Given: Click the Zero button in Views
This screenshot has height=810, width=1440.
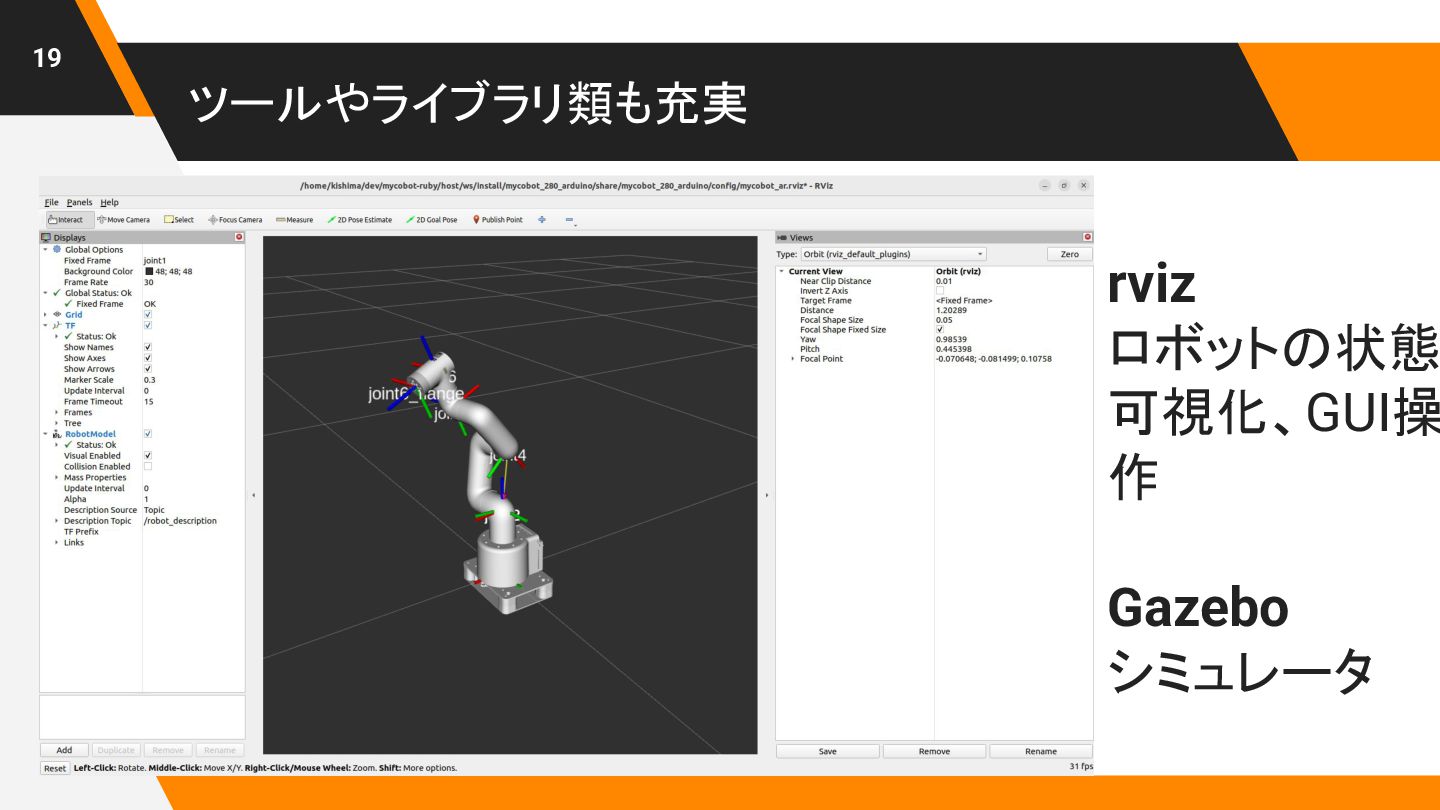Looking at the screenshot, I should coord(1070,254).
